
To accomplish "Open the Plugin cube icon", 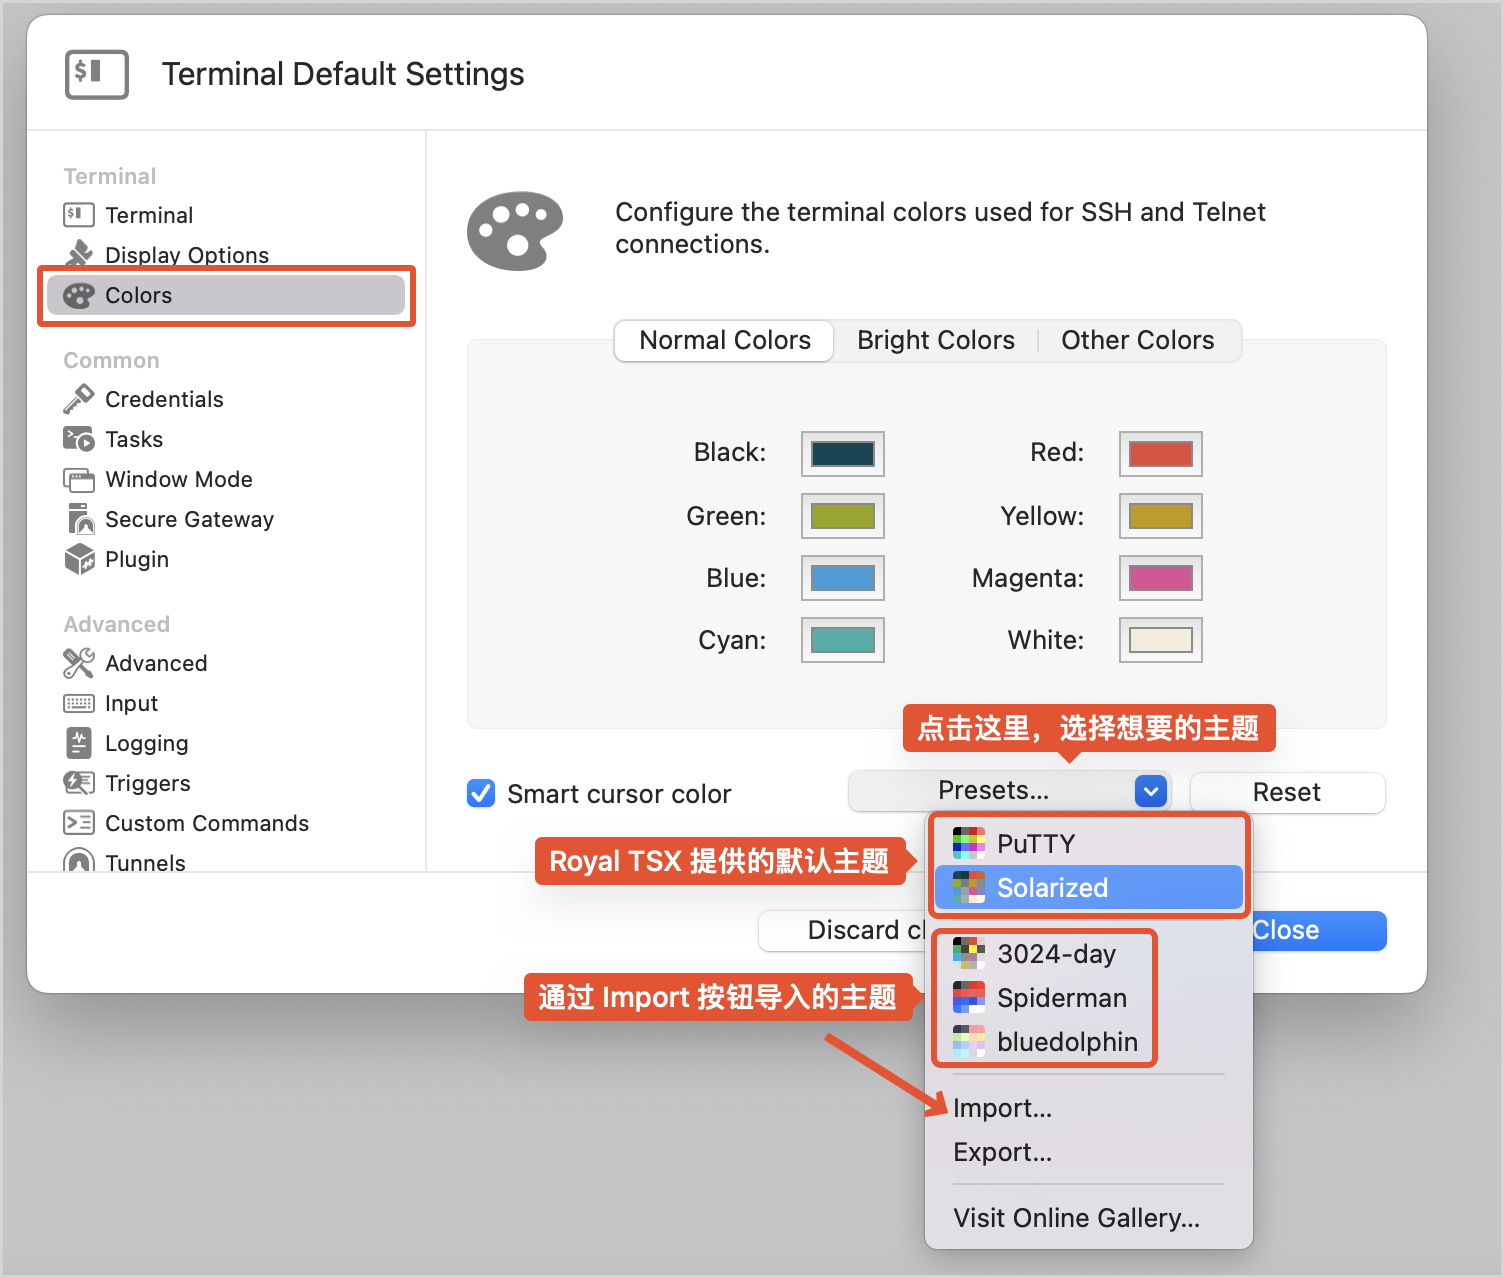I will tap(79, 559).
